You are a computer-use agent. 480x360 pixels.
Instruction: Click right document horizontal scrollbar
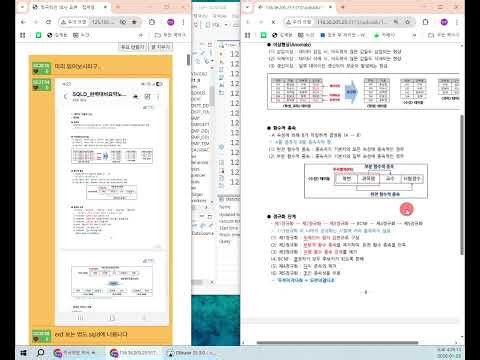coord(337,343)
